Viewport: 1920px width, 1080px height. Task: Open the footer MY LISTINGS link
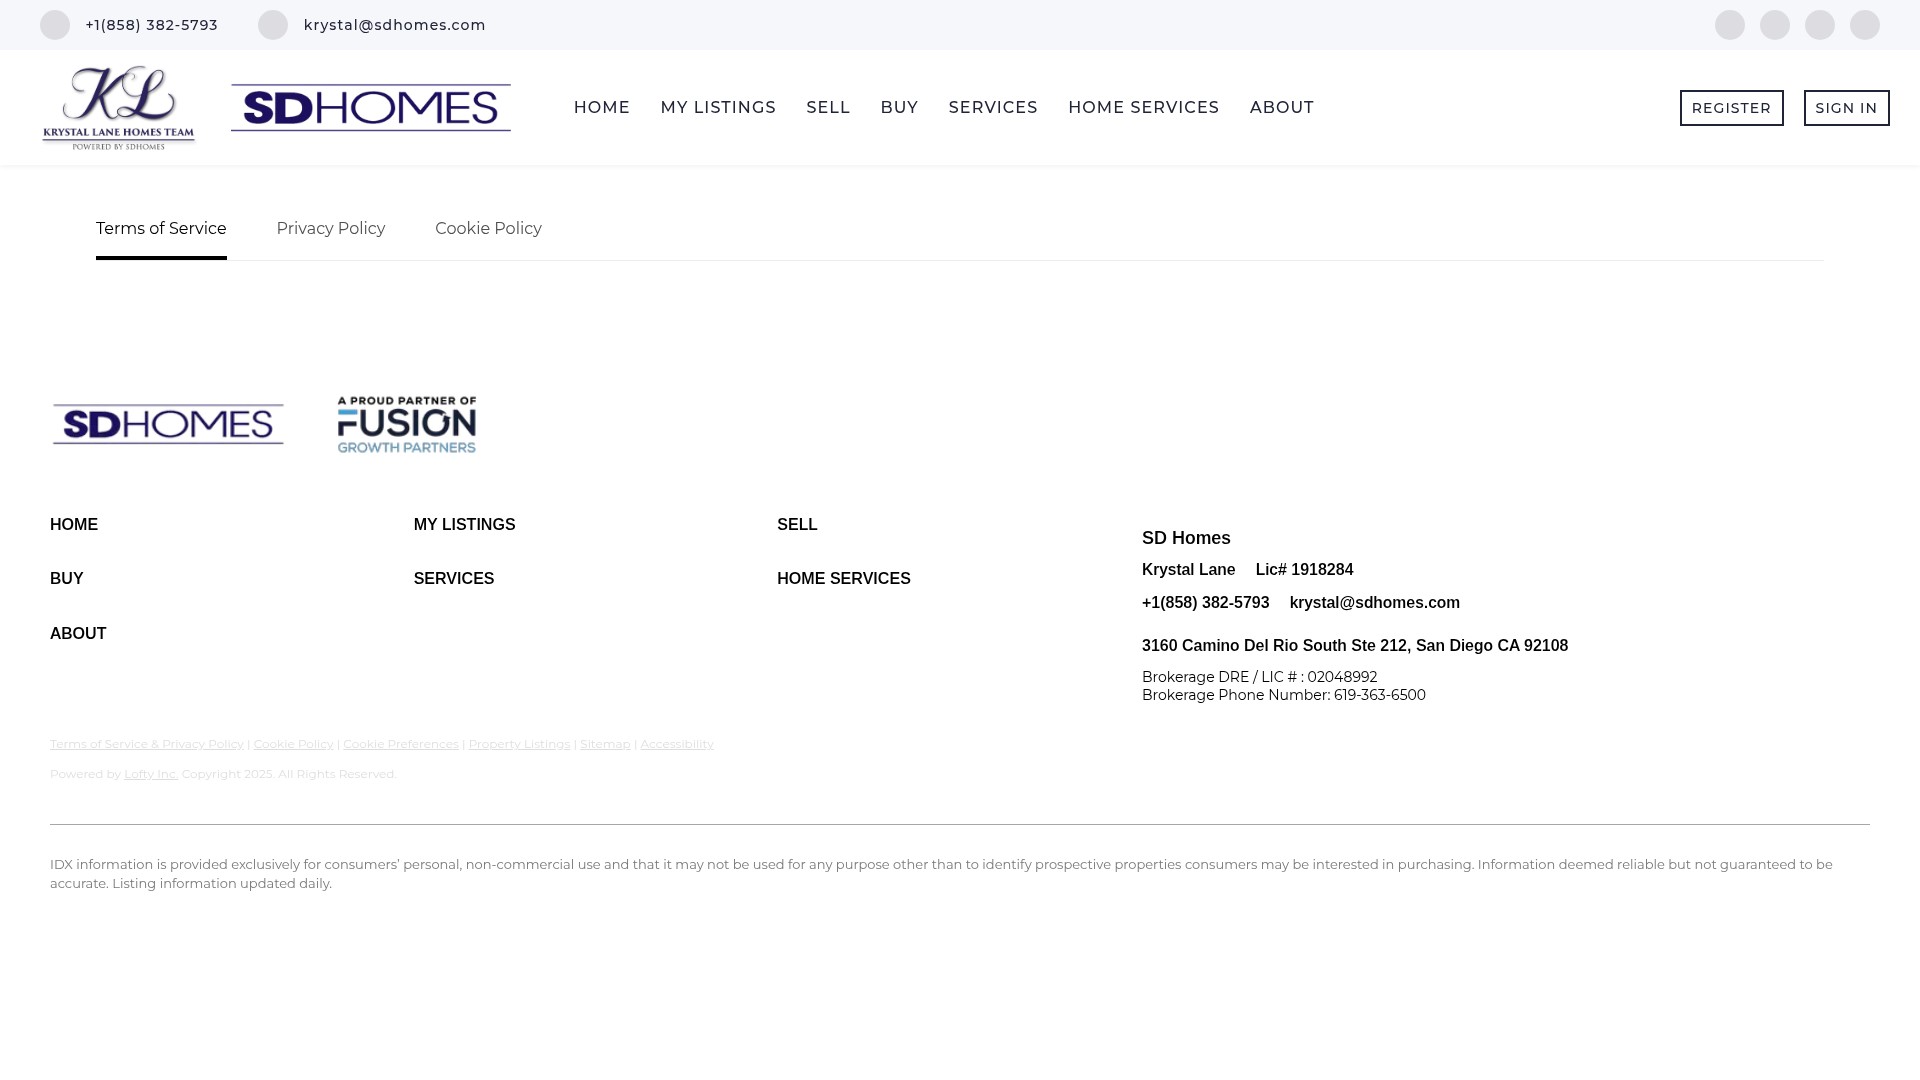[x=465, y=525]
